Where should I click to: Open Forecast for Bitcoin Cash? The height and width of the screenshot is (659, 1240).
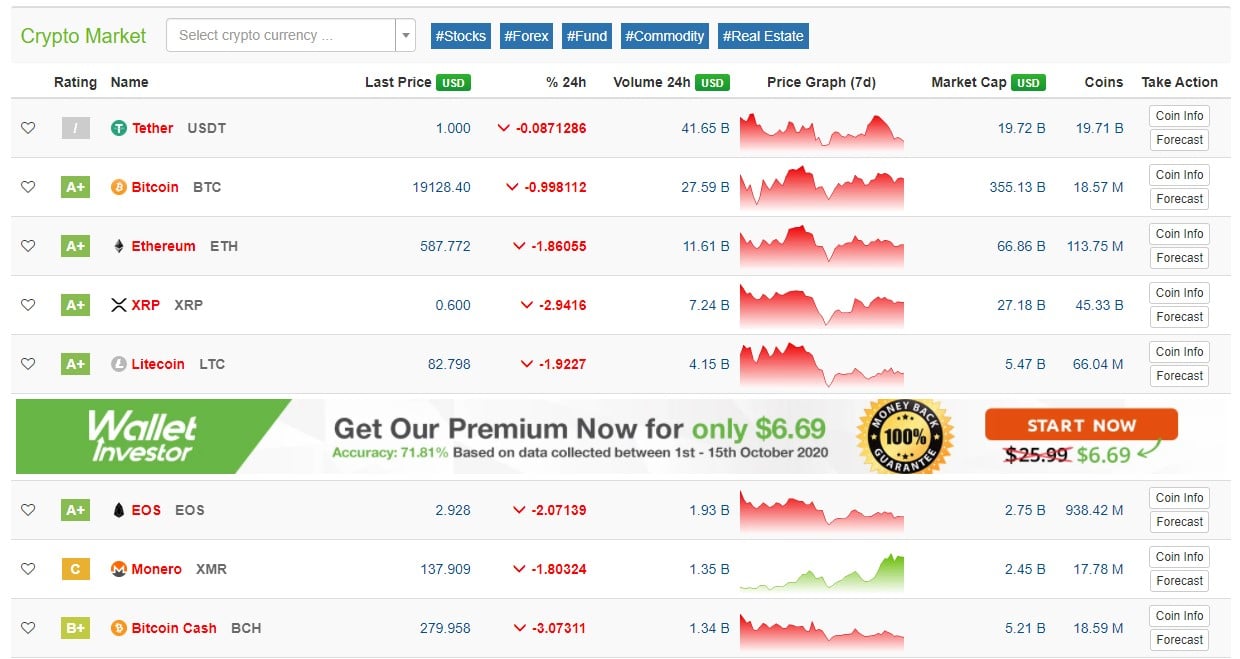click(1179, 640)
